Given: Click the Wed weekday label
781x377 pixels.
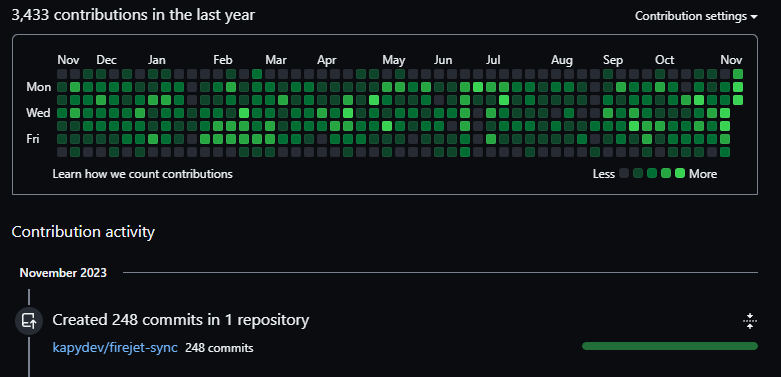Looking at the screenshot, I should [x=38, y=113].
